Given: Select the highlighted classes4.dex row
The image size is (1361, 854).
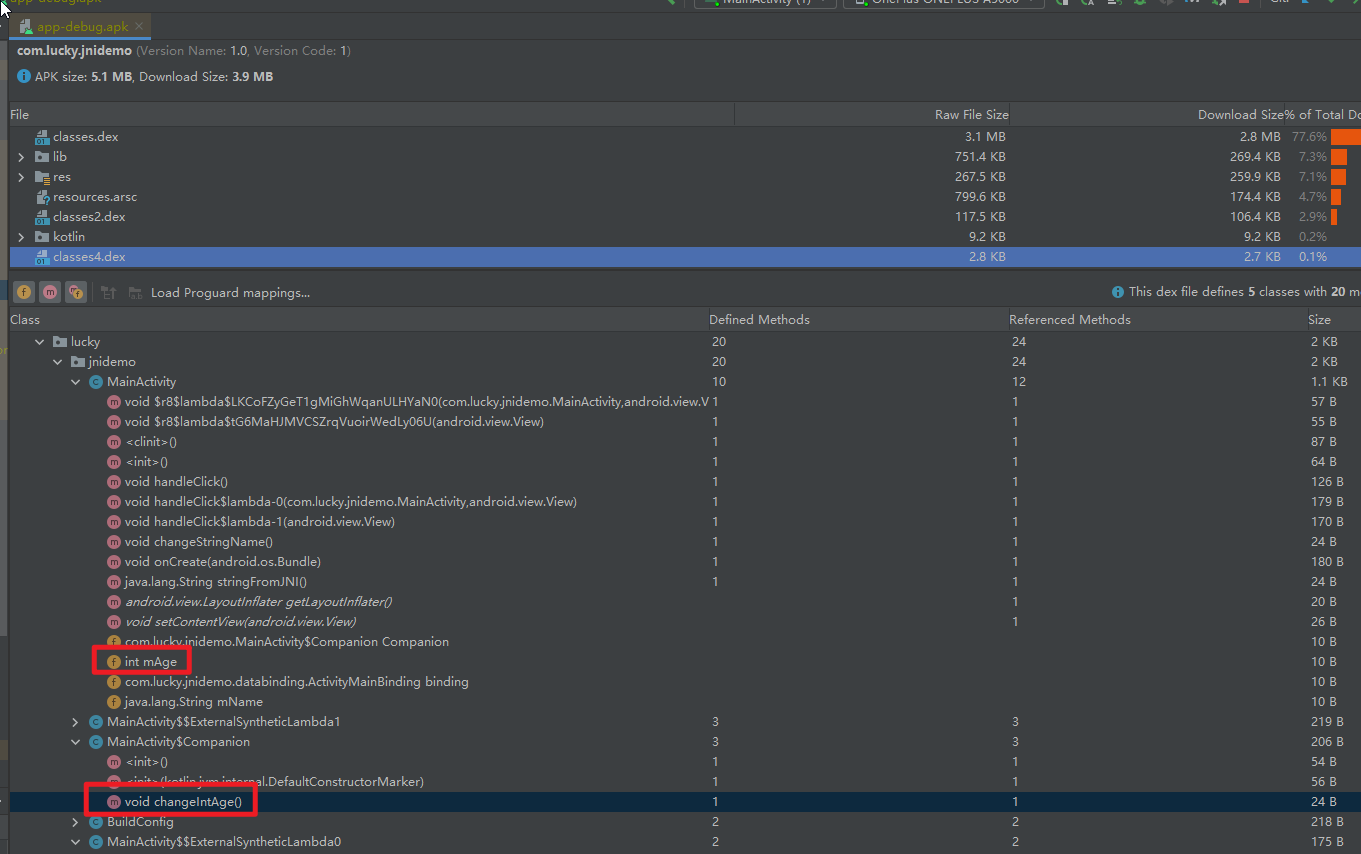Looking at the screenshot, I should pyautogui.click(x=685, y=257).
